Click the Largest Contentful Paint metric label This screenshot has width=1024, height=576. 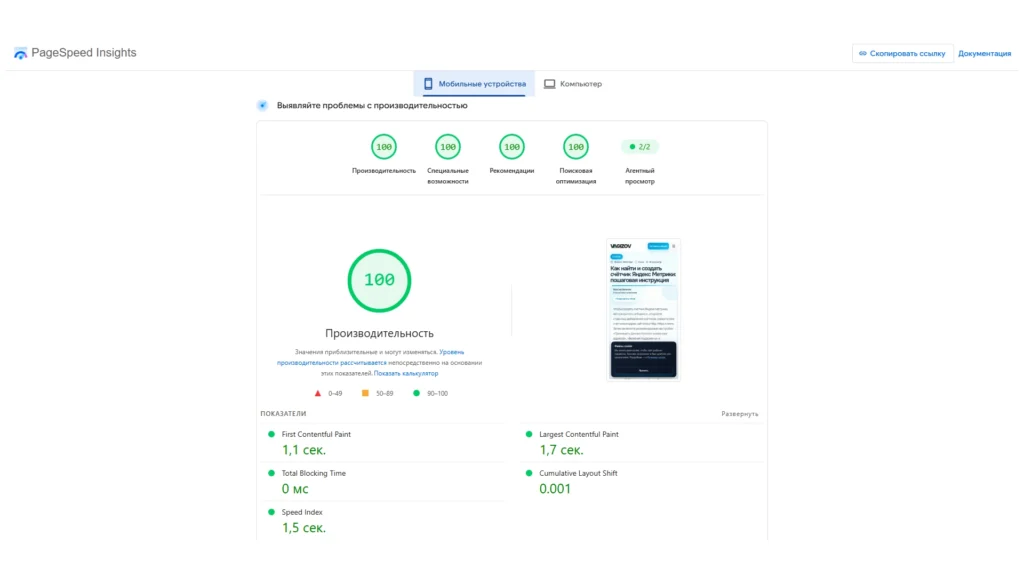click(579, 434)
